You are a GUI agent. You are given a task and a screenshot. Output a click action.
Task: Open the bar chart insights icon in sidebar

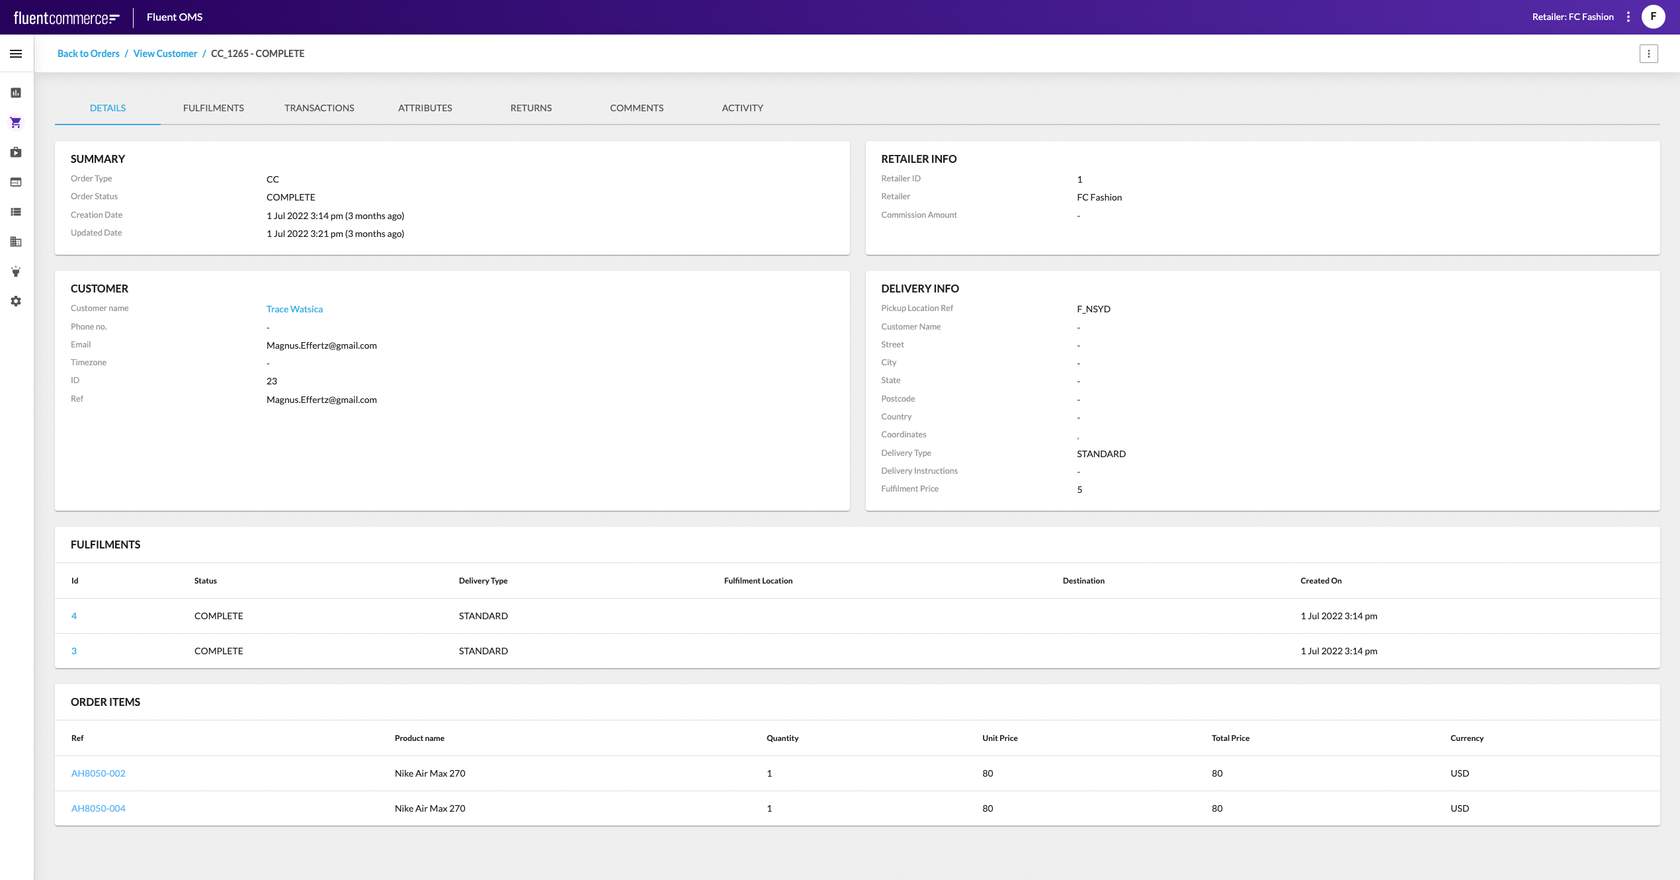tap(16, 93)
